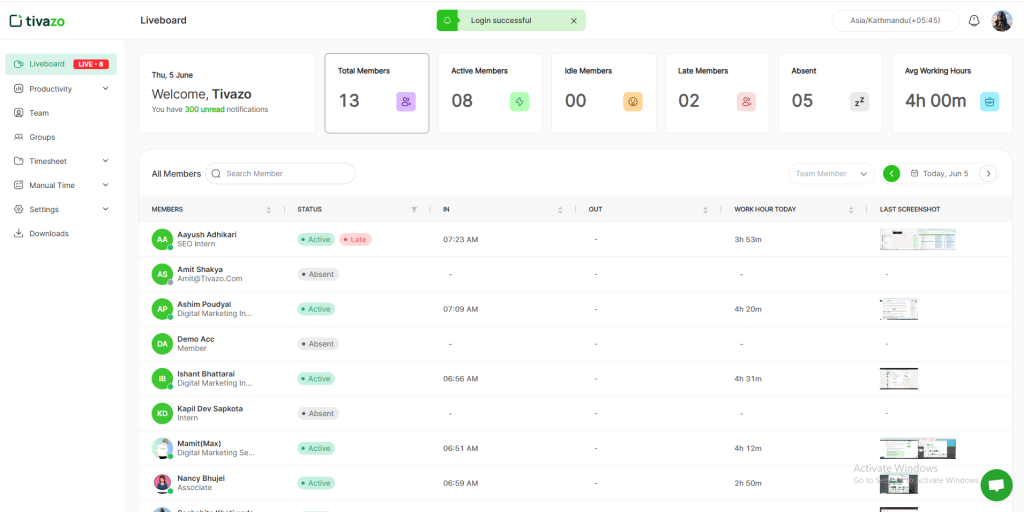1024x512 pixels.
Task: Click the Active Members green lightning icon
Action: pos(519,101)
